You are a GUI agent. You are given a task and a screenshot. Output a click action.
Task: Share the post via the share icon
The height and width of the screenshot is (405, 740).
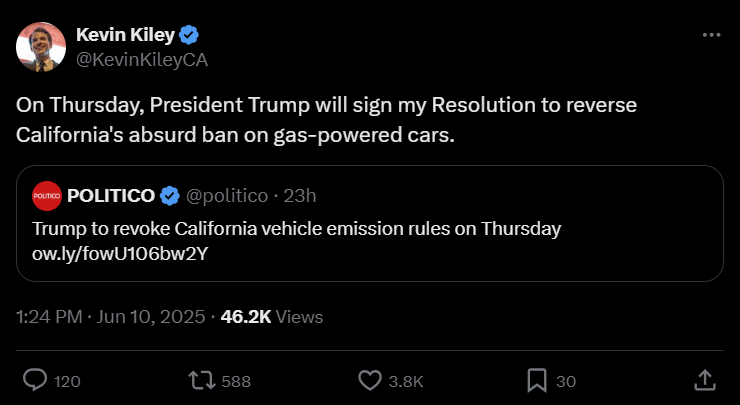click(704, 381)
